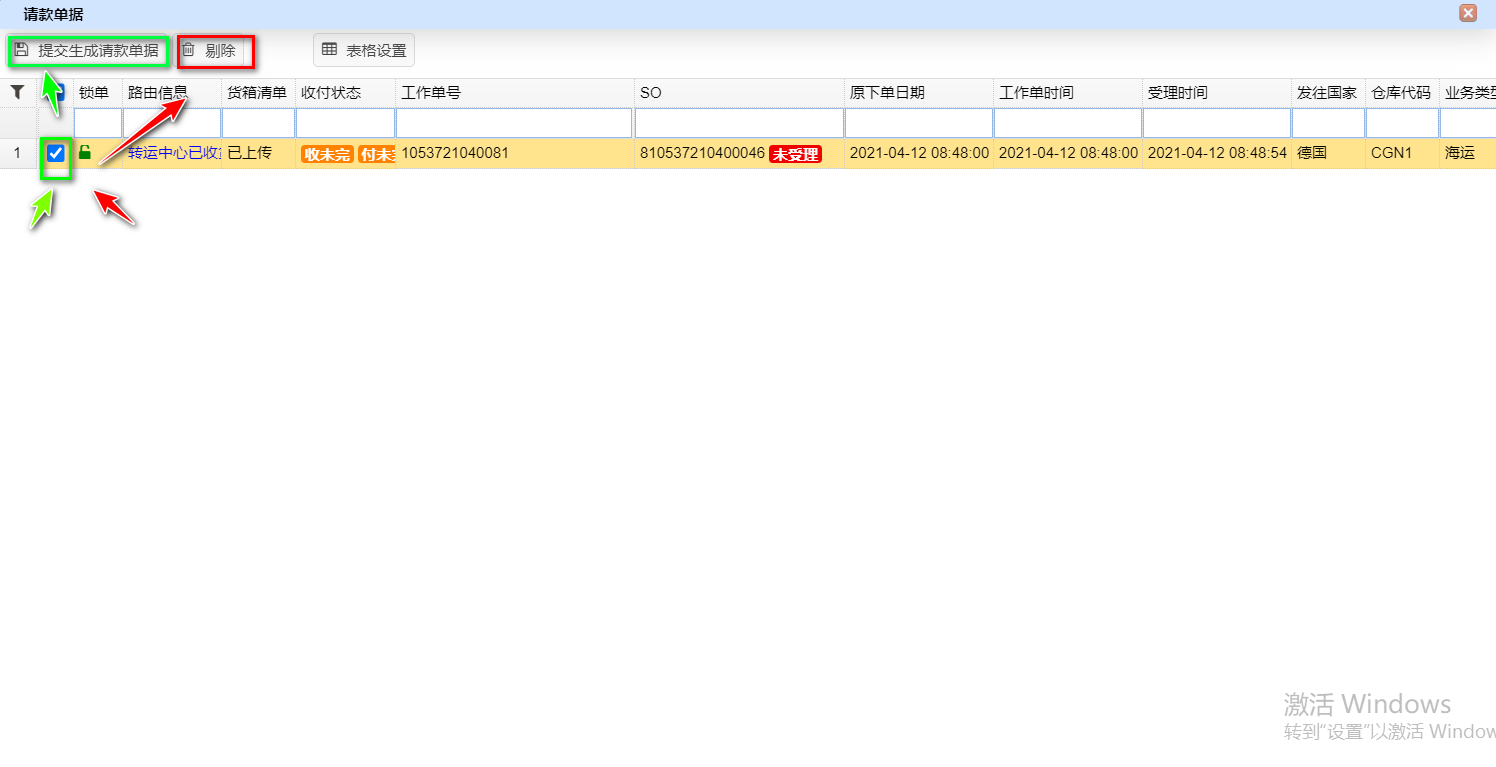Image resolution: width=1496 pixels, height=767 pixels.
Task: Select work order number 1053721040081
Action: (455, 153)
